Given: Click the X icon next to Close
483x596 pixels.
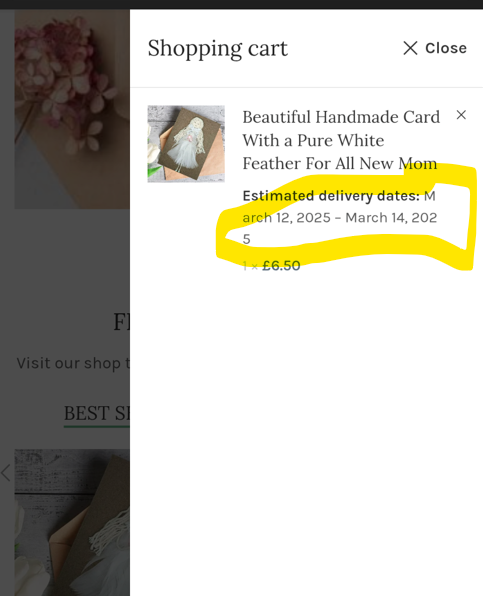Looking at the screenshot, I should 410,48.
